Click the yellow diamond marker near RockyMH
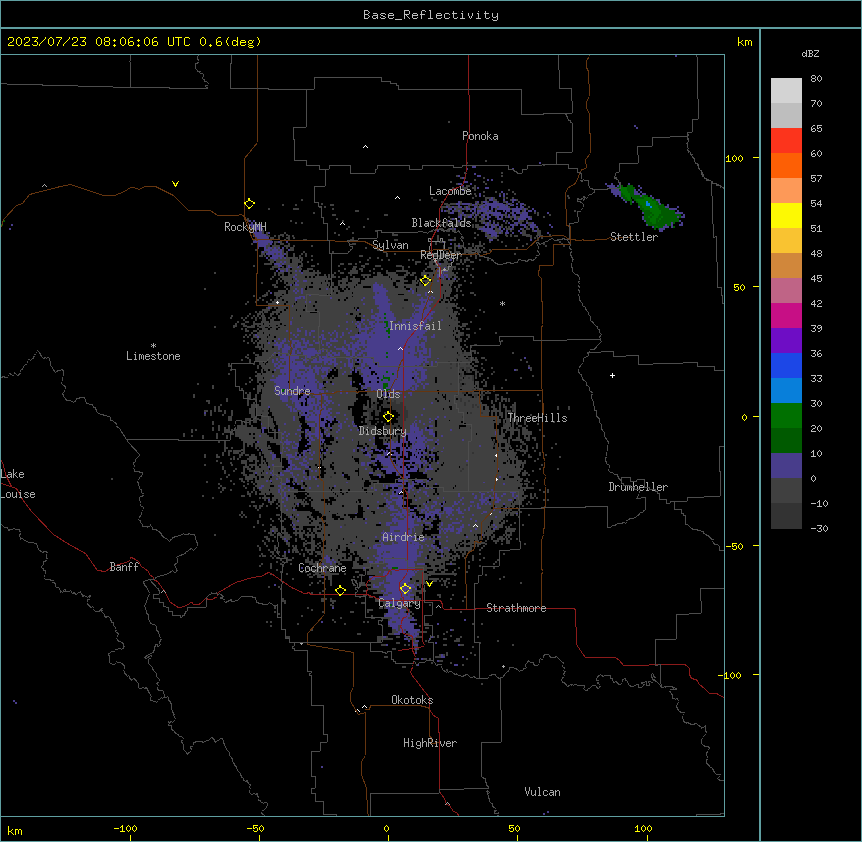862x842 pixels. pyautogui.click(x=249, y=204)
